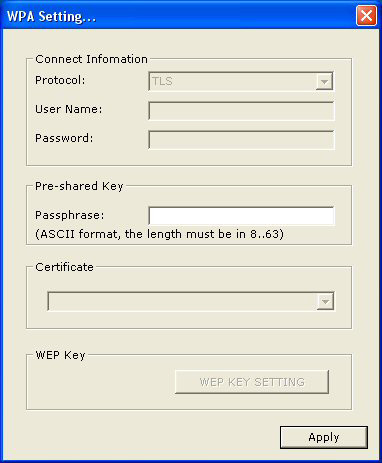Click the Pre-shared Key group heading

[79, 186]
